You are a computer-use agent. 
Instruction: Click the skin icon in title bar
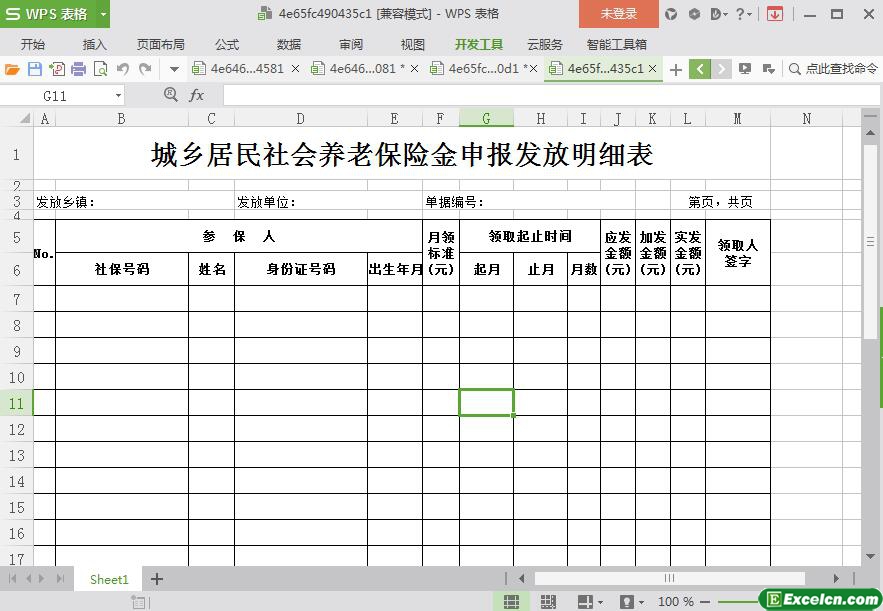(671, 14)
